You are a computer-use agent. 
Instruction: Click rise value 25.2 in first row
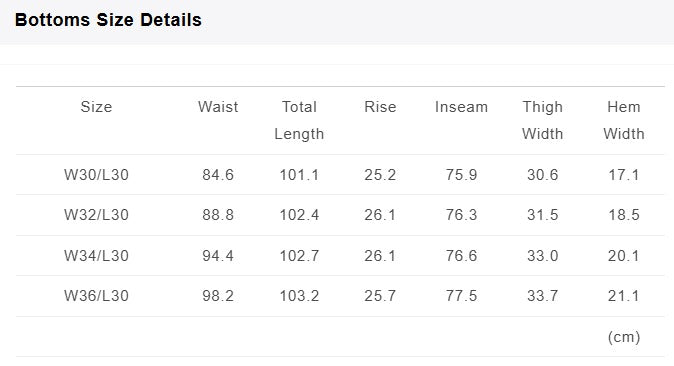(380, 175)
